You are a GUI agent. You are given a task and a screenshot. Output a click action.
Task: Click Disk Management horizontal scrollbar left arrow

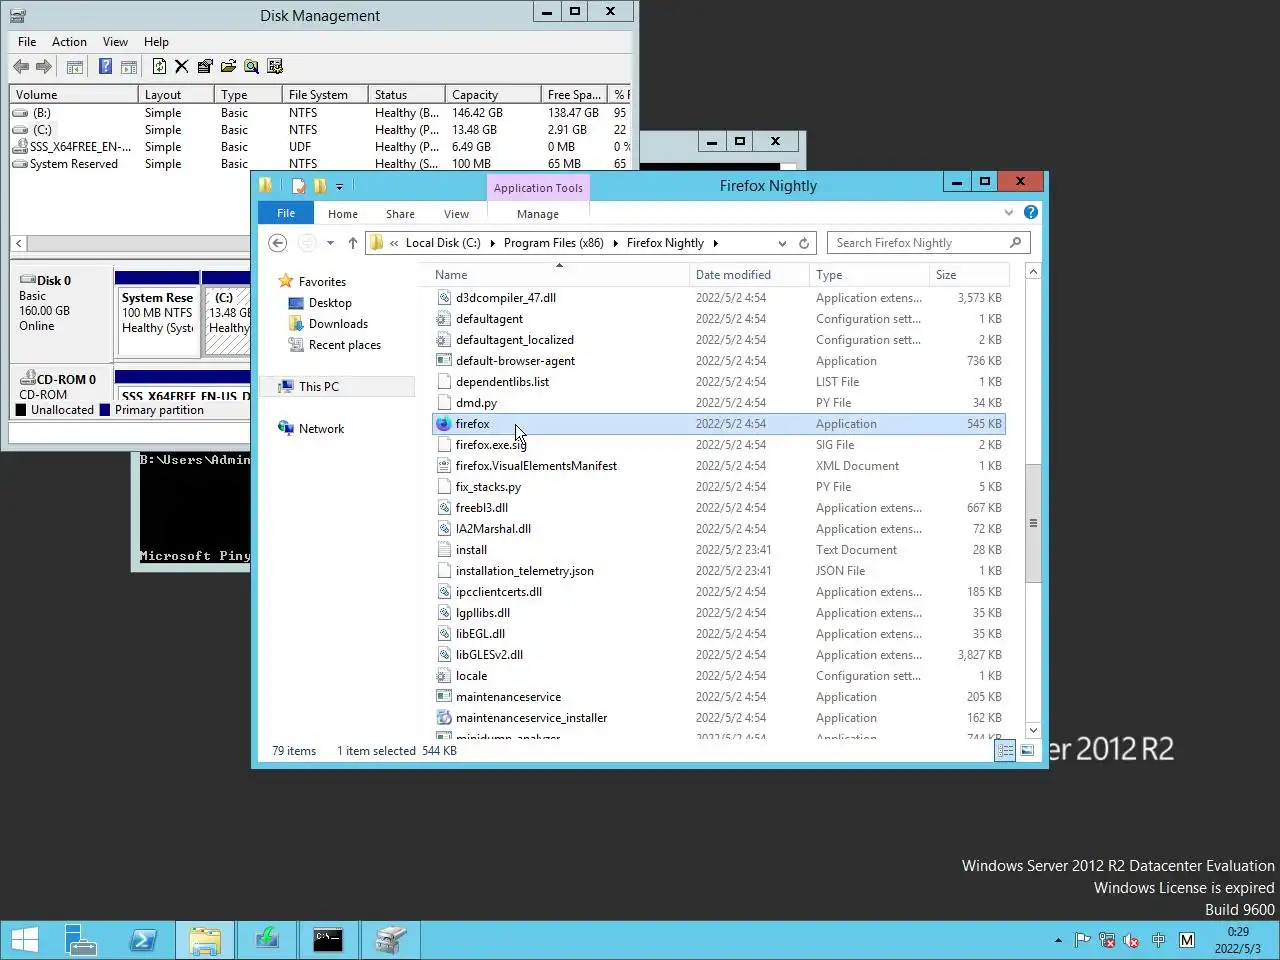(x=18, y=243)
